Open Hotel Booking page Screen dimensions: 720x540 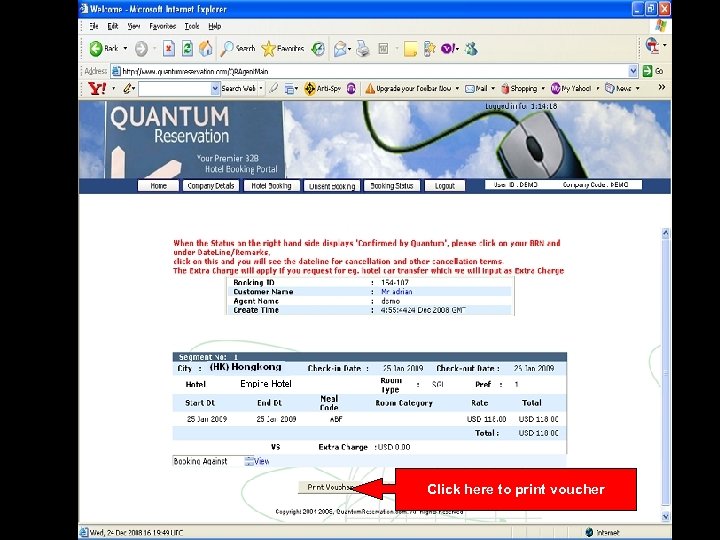point(271,186)
